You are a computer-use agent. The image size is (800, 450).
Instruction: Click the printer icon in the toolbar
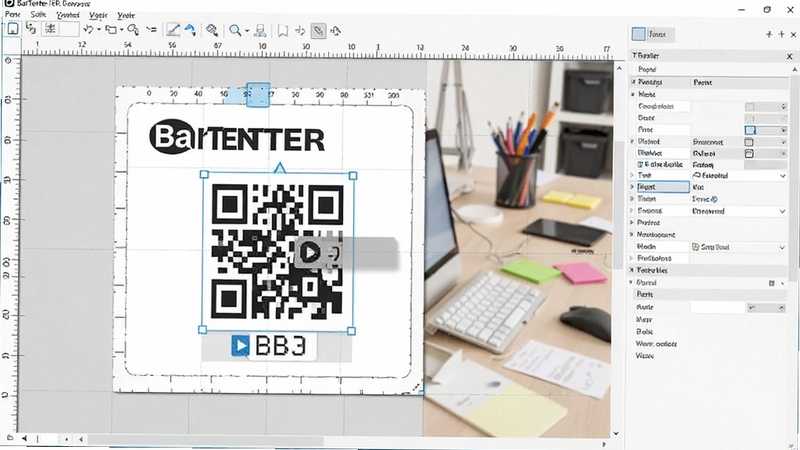point(260,31)
